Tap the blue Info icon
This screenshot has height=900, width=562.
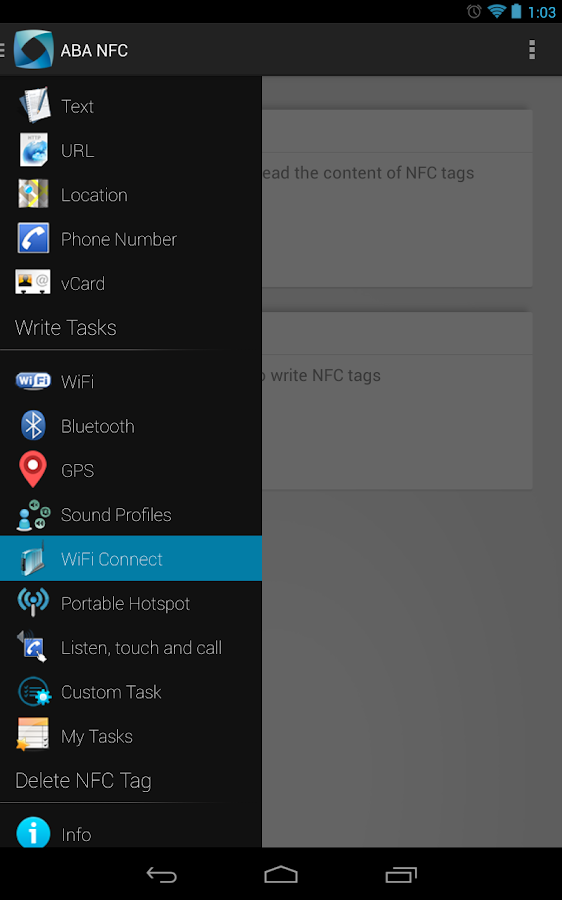(x=33, y=832)
